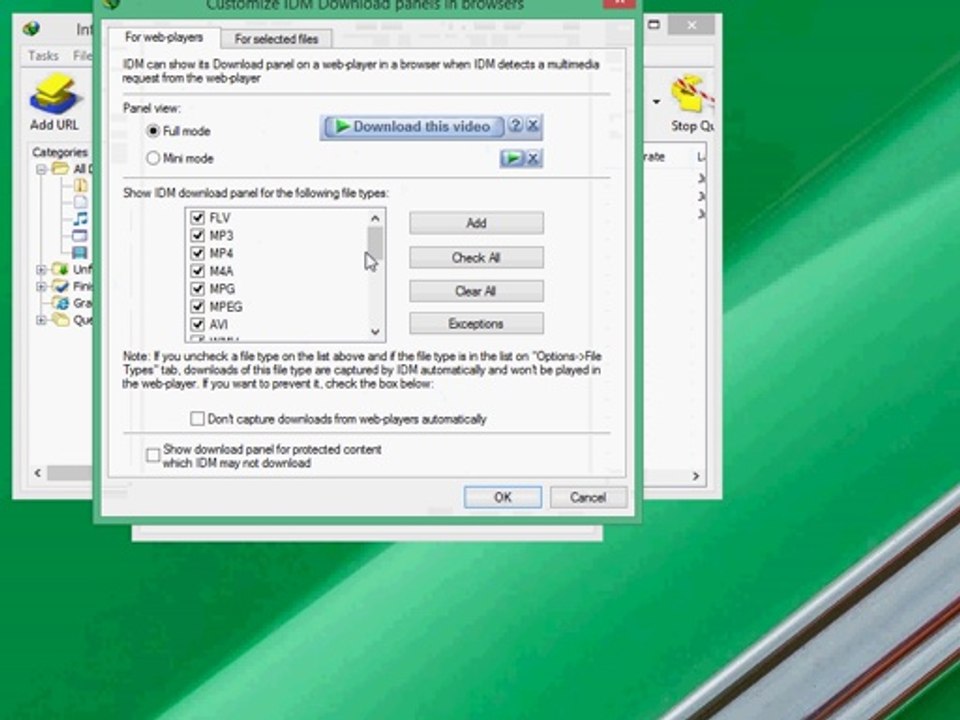The height and width of the screenshot is (720, 960).
Task: Expand the Queues tree node
Action: click(x=41, y=320)
